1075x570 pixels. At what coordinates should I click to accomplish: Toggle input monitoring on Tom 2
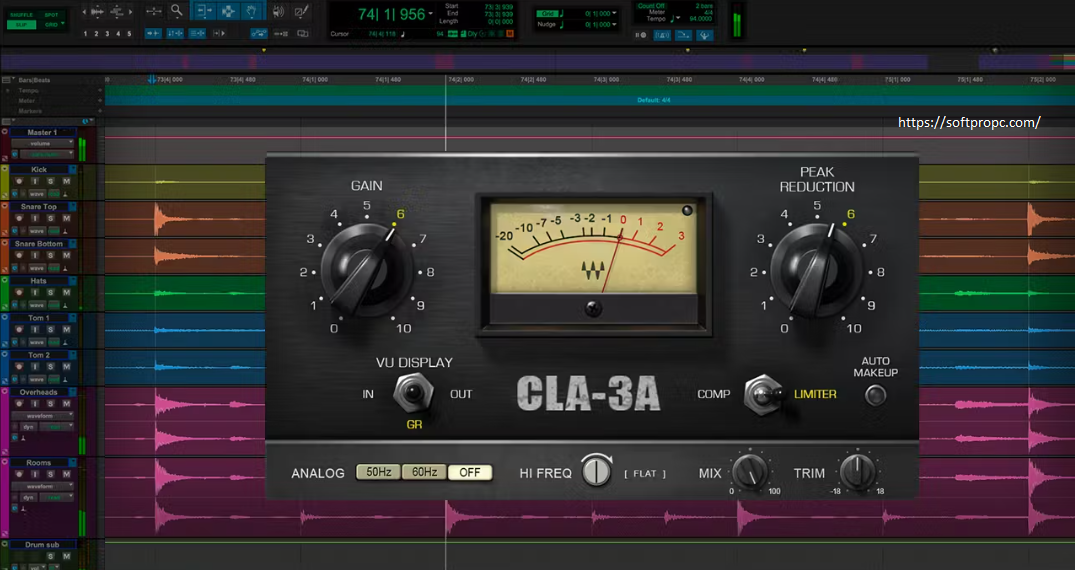click(35, 366)
